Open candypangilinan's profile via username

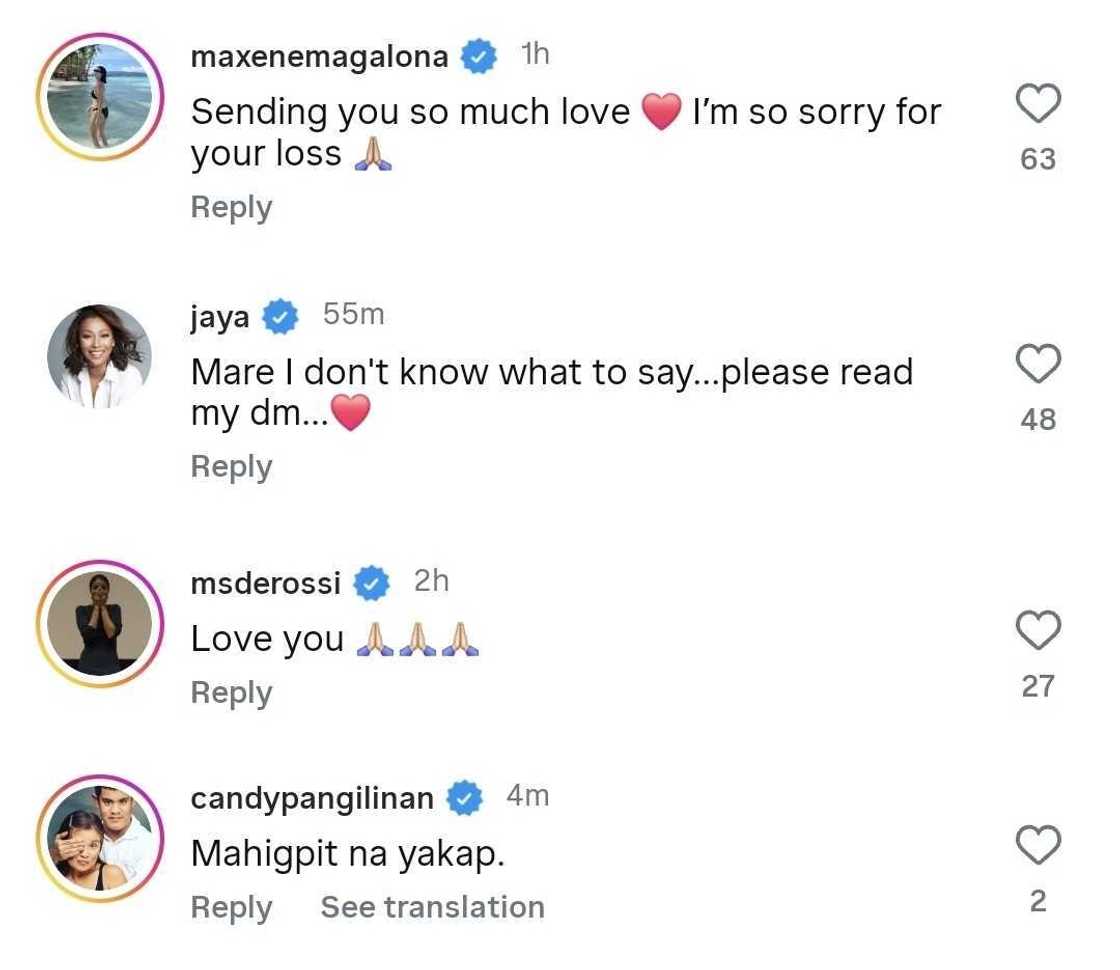[x=312, y=799]
